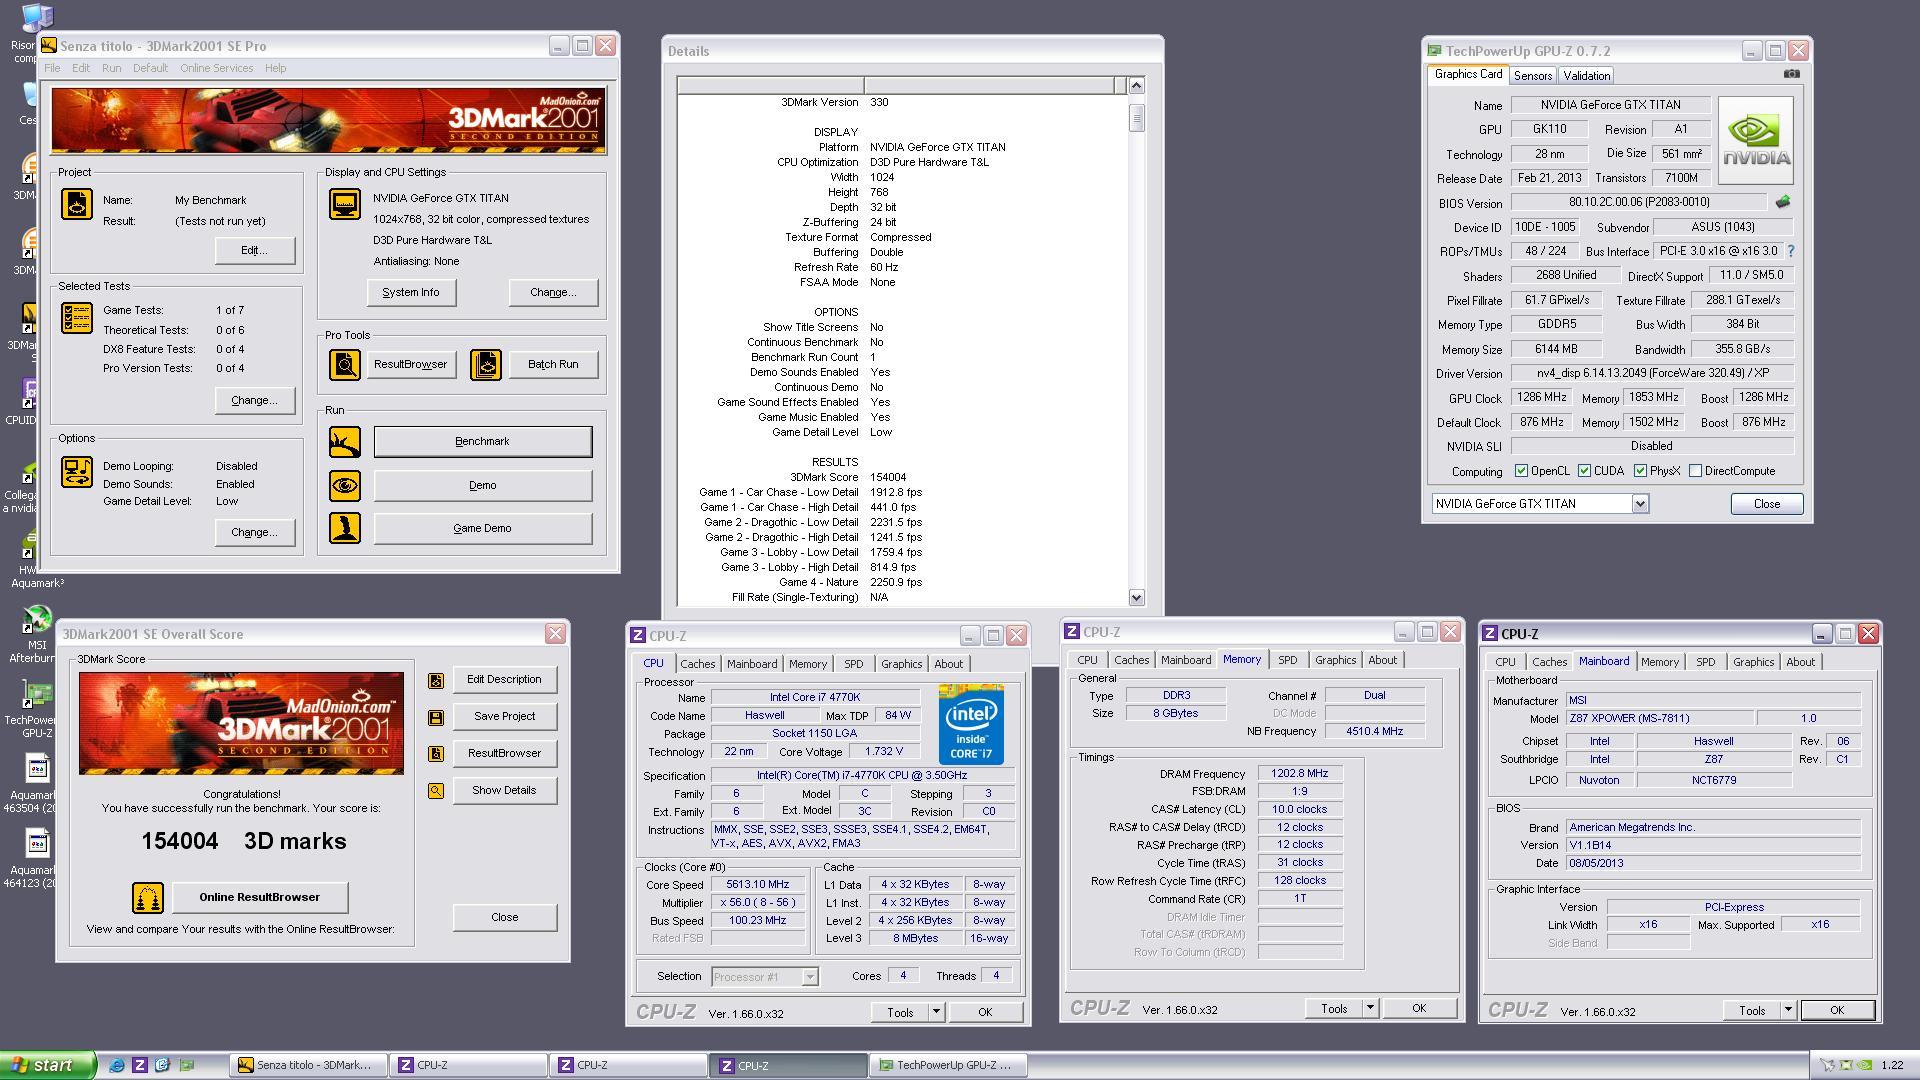Click the Details window vertical scrollbar thumb

(x=1136, y=118)
